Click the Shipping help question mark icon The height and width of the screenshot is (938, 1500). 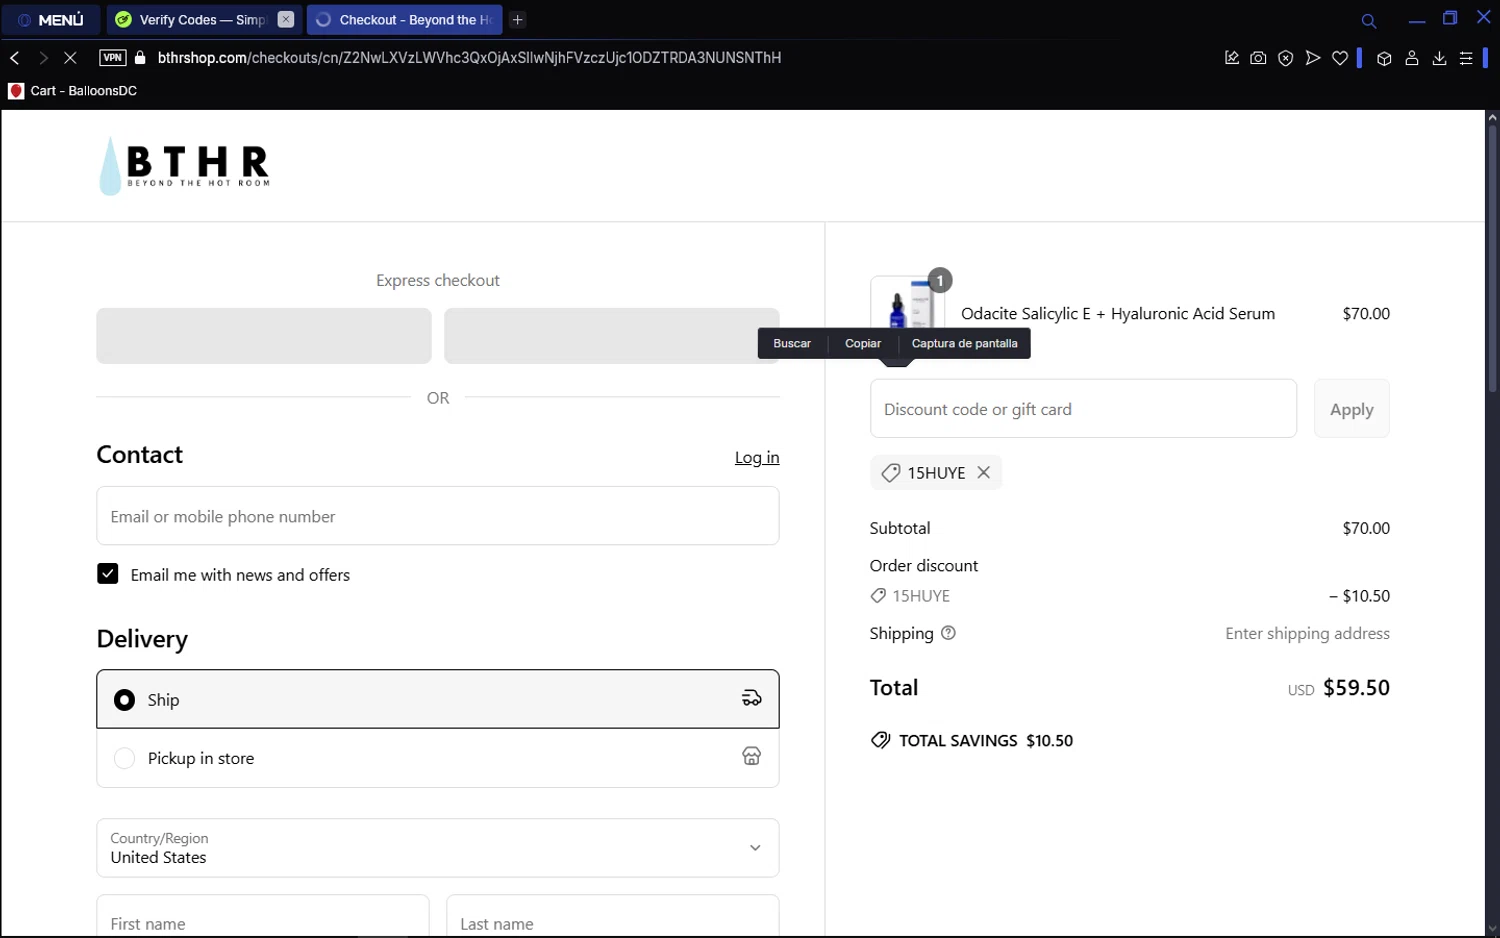click(949, 633)
